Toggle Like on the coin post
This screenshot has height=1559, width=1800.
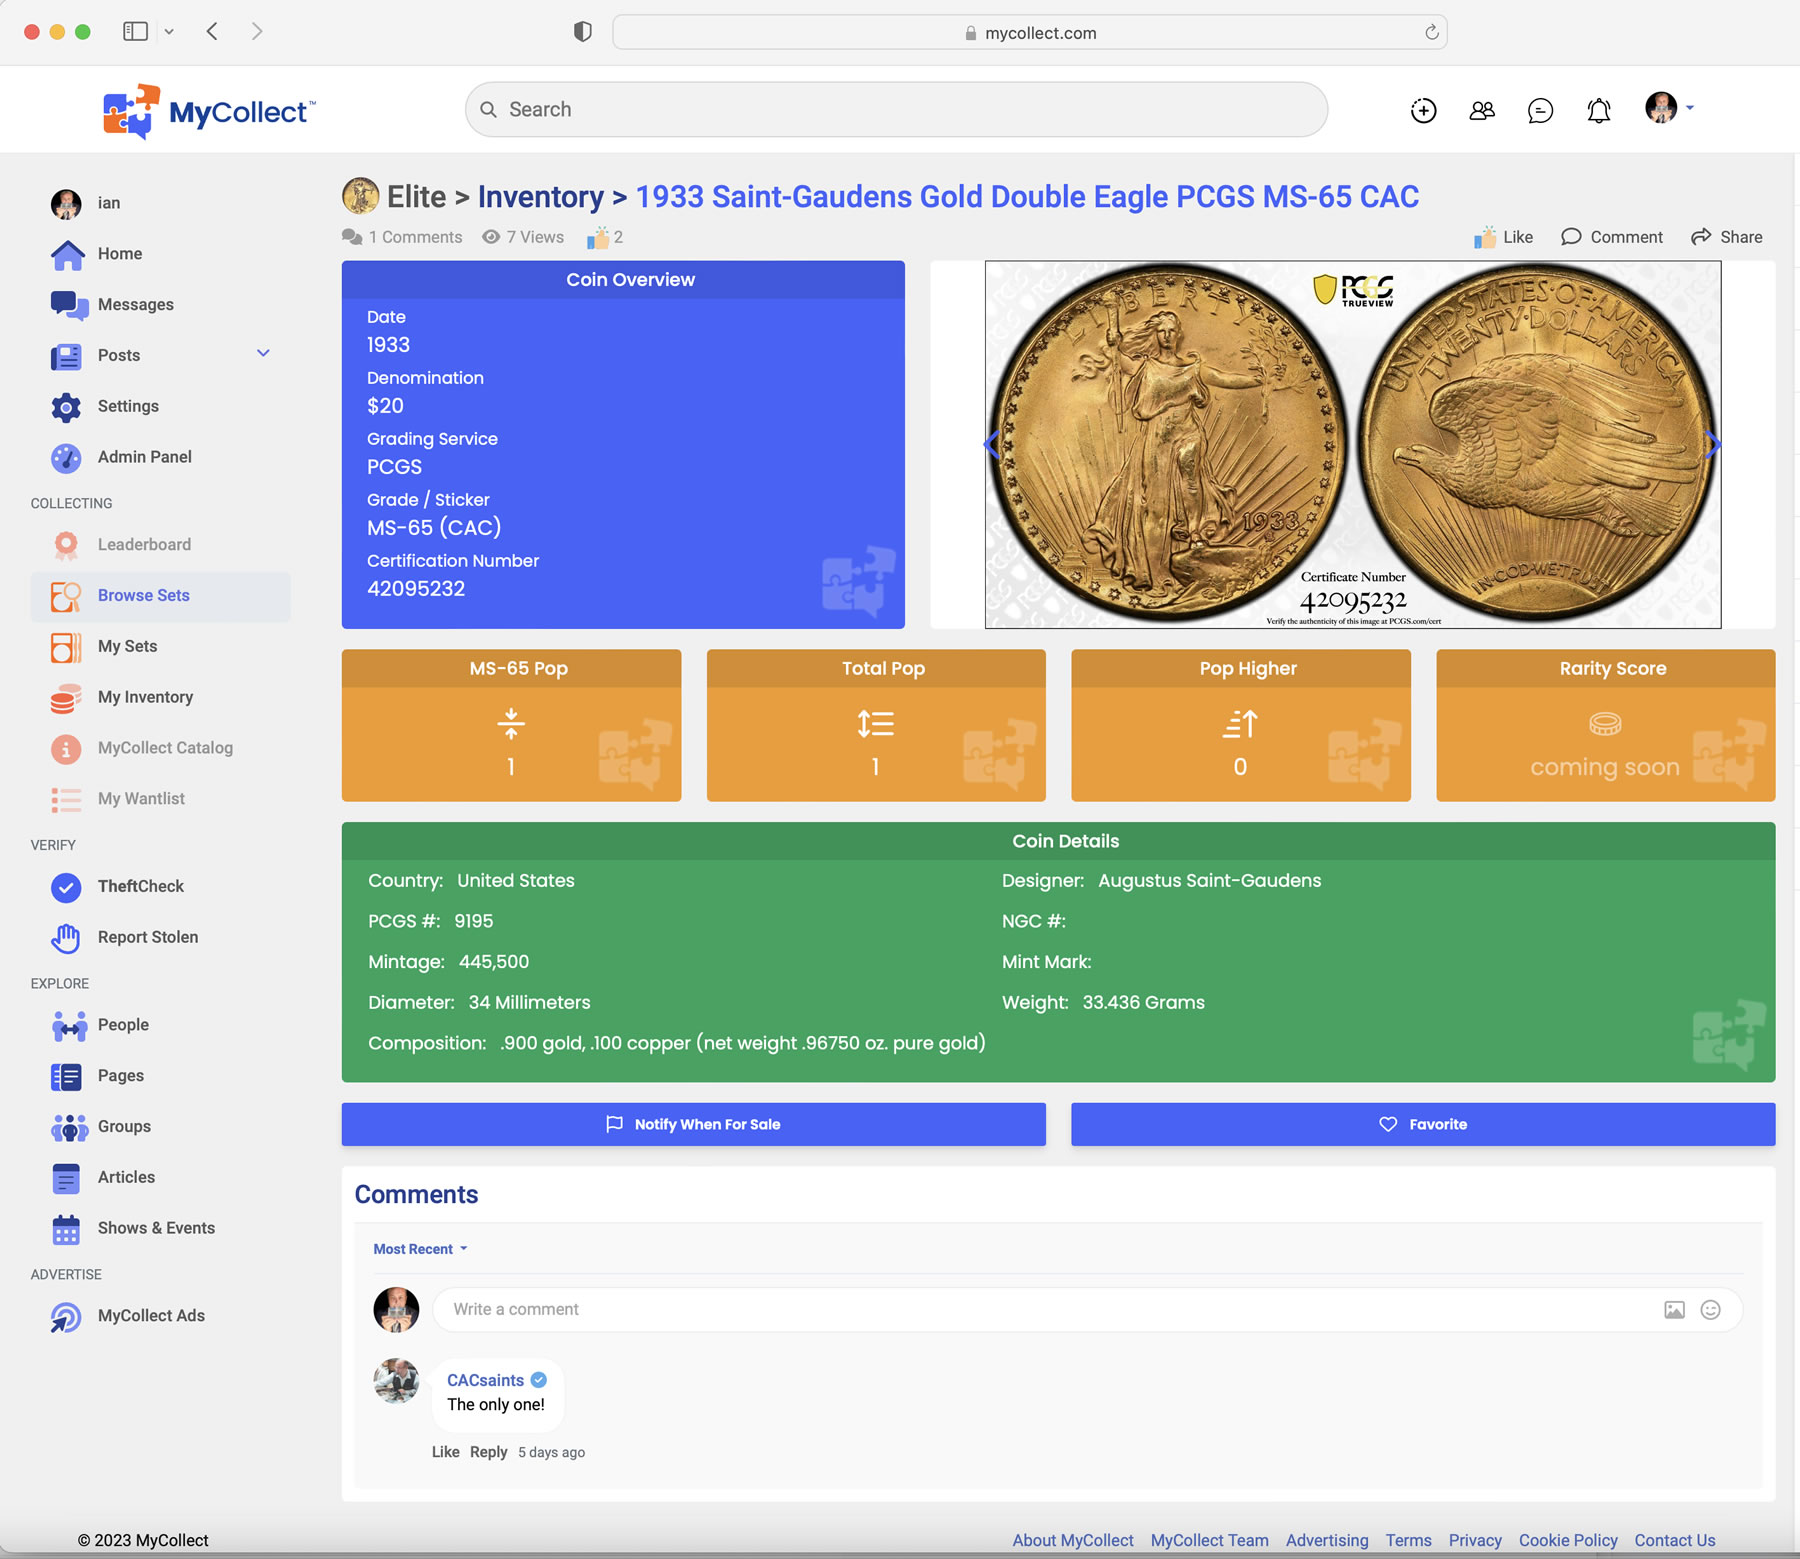1503,237
